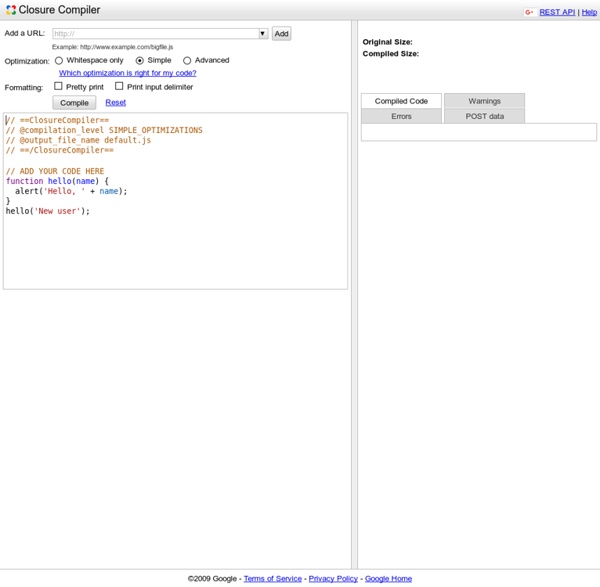Screen dimensions: 600x587
Task: Click the "alert('Hello, ' + name);" line
Action: click(71, 191)
